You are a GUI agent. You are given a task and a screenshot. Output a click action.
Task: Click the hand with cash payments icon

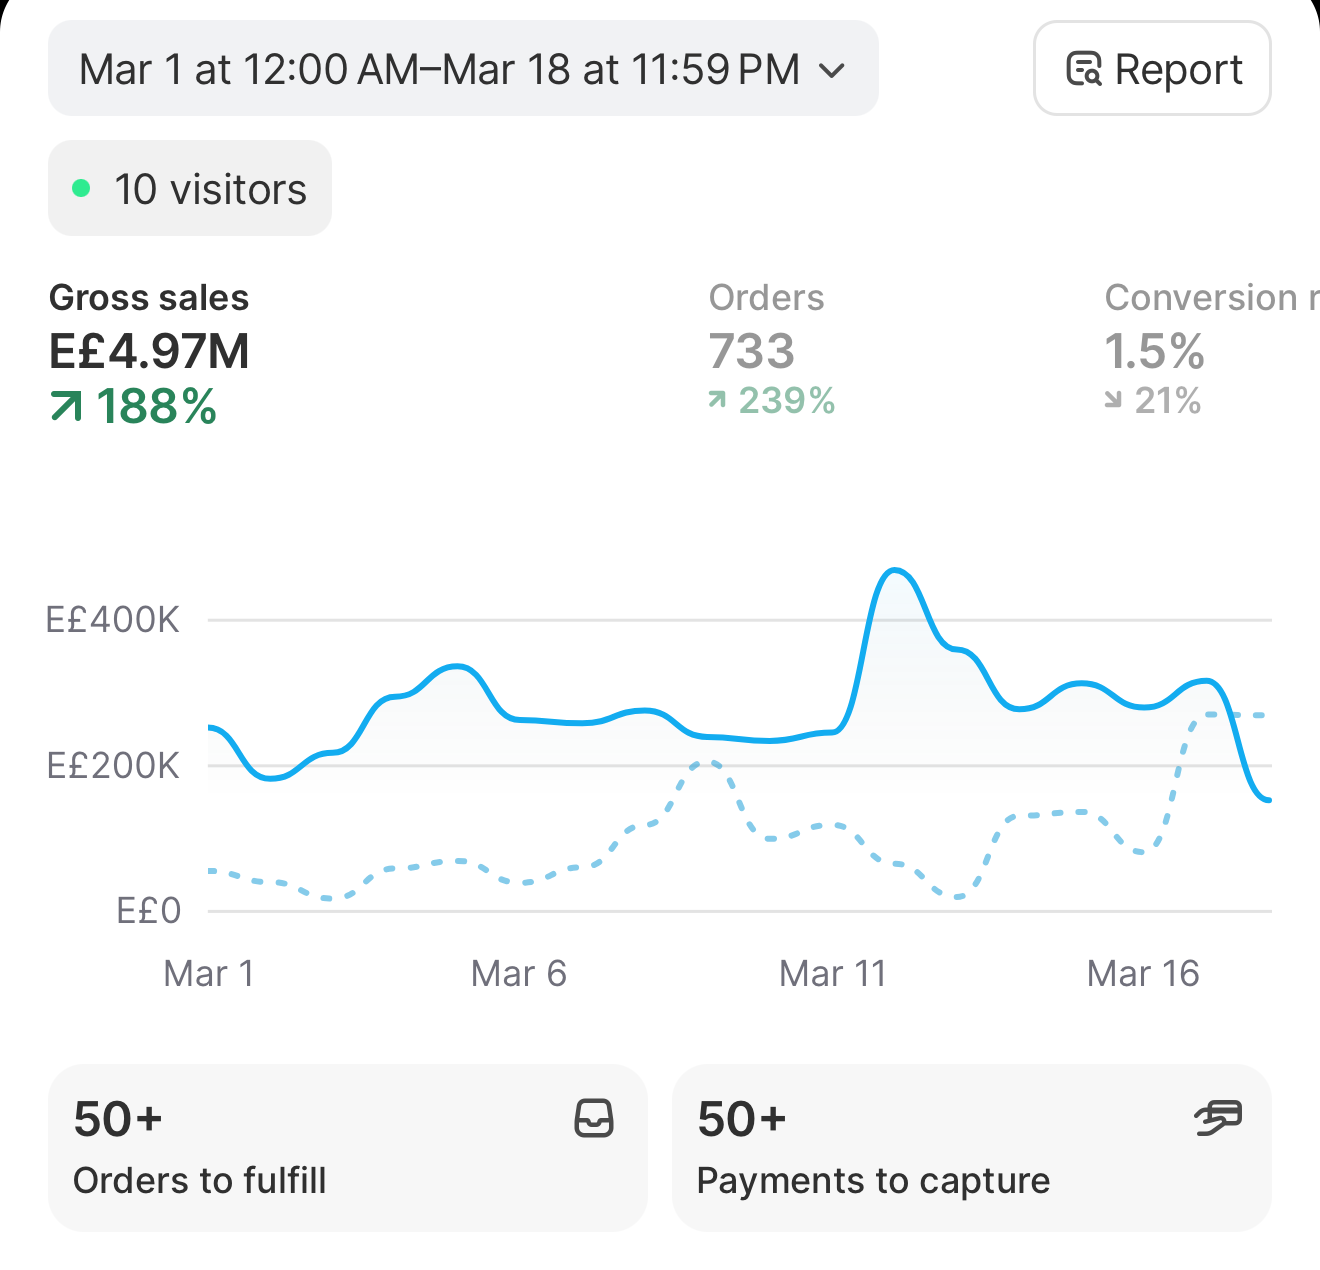(x=1218, y=1117)
